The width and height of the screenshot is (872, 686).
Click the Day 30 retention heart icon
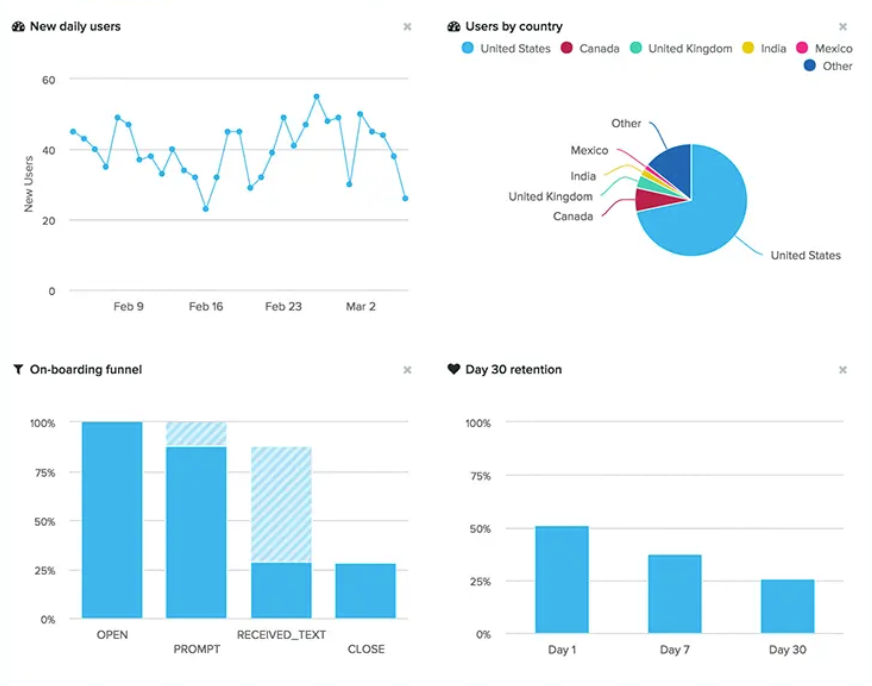point(454,369)
